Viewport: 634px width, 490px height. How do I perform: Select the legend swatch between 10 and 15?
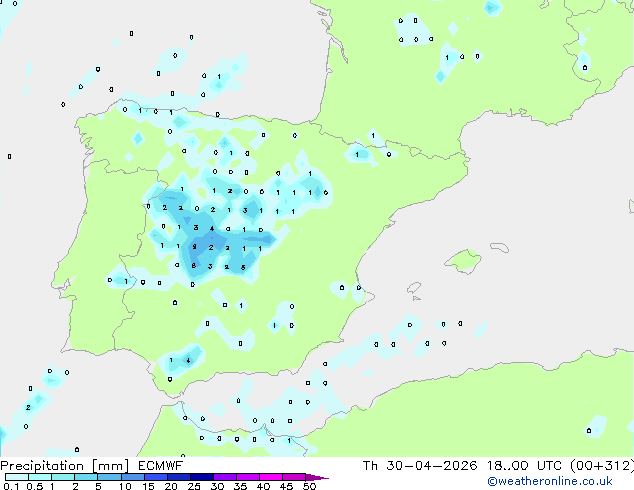click(133, 477)
